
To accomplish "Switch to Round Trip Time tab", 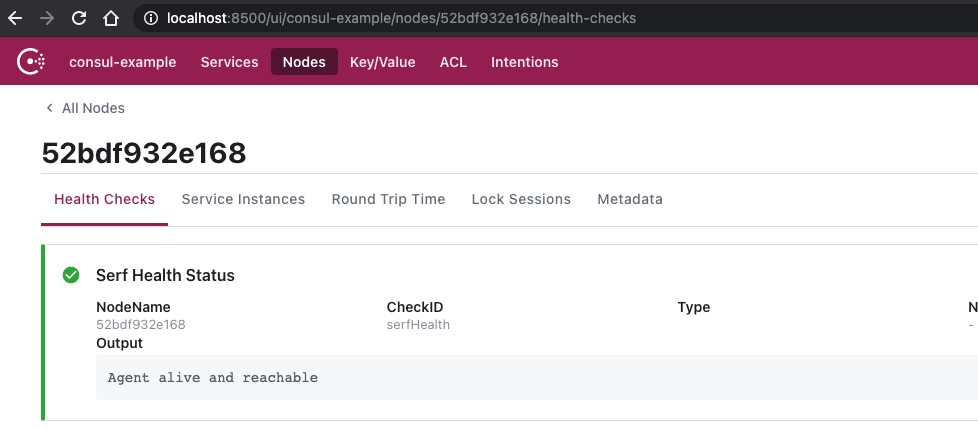I will tap(389, 199).
